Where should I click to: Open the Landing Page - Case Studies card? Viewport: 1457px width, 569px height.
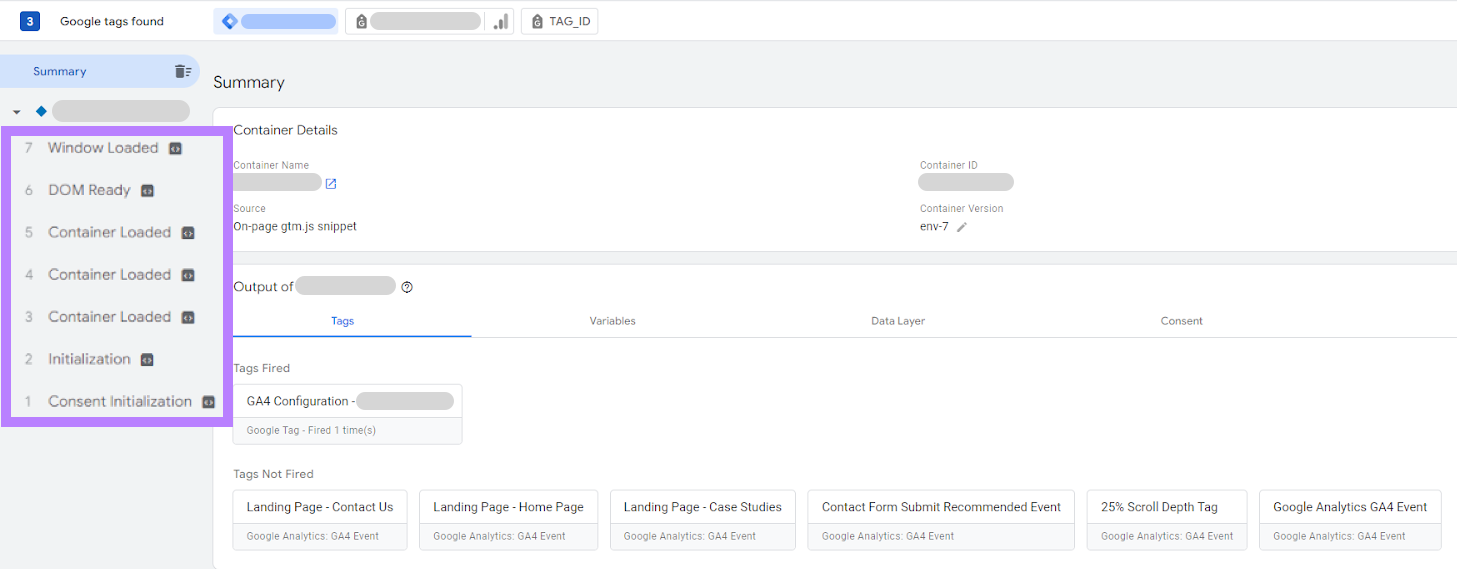tap(702, 519)
